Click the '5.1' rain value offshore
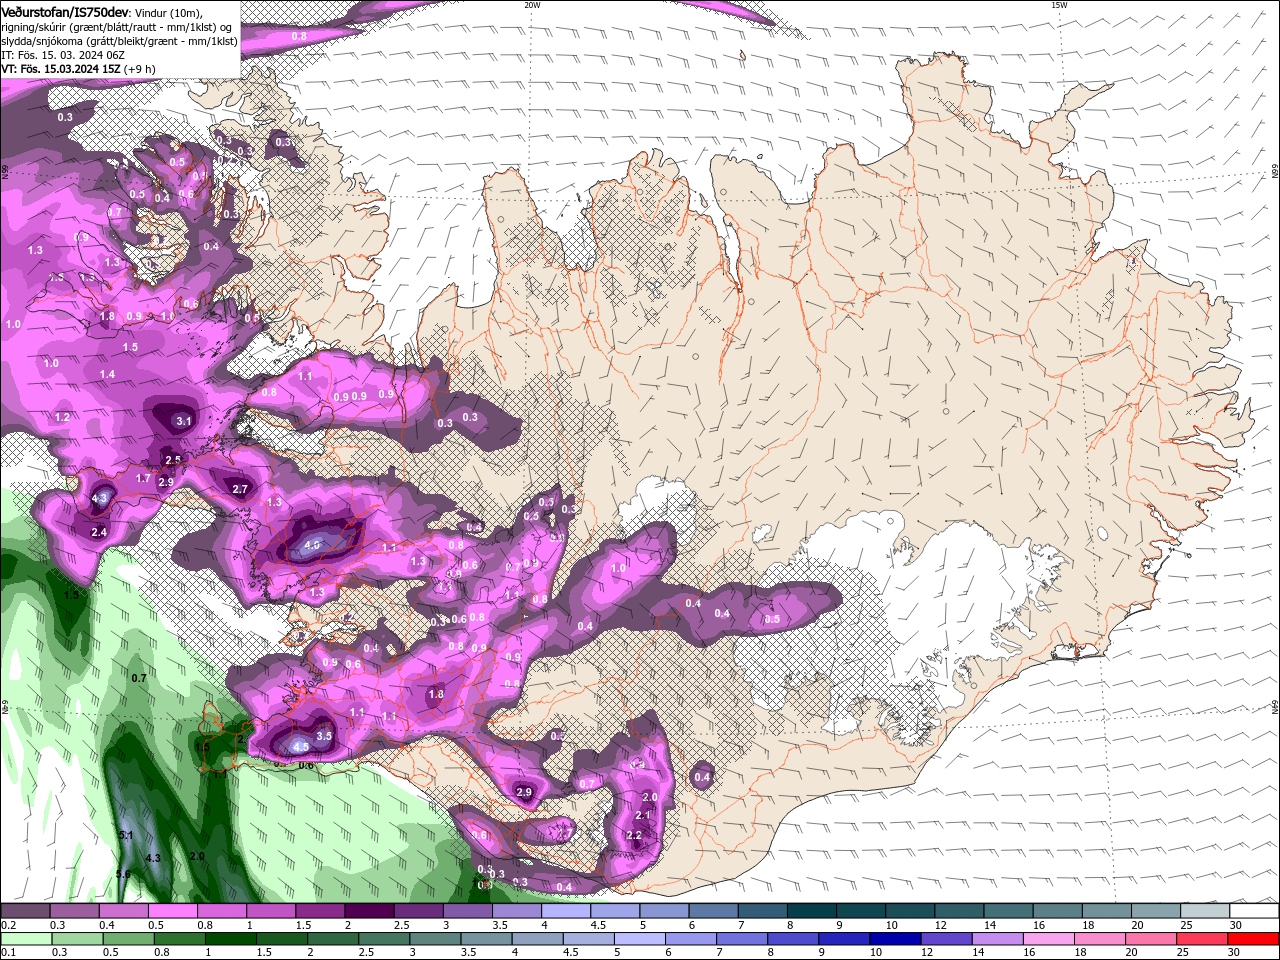 pos(126,834)
